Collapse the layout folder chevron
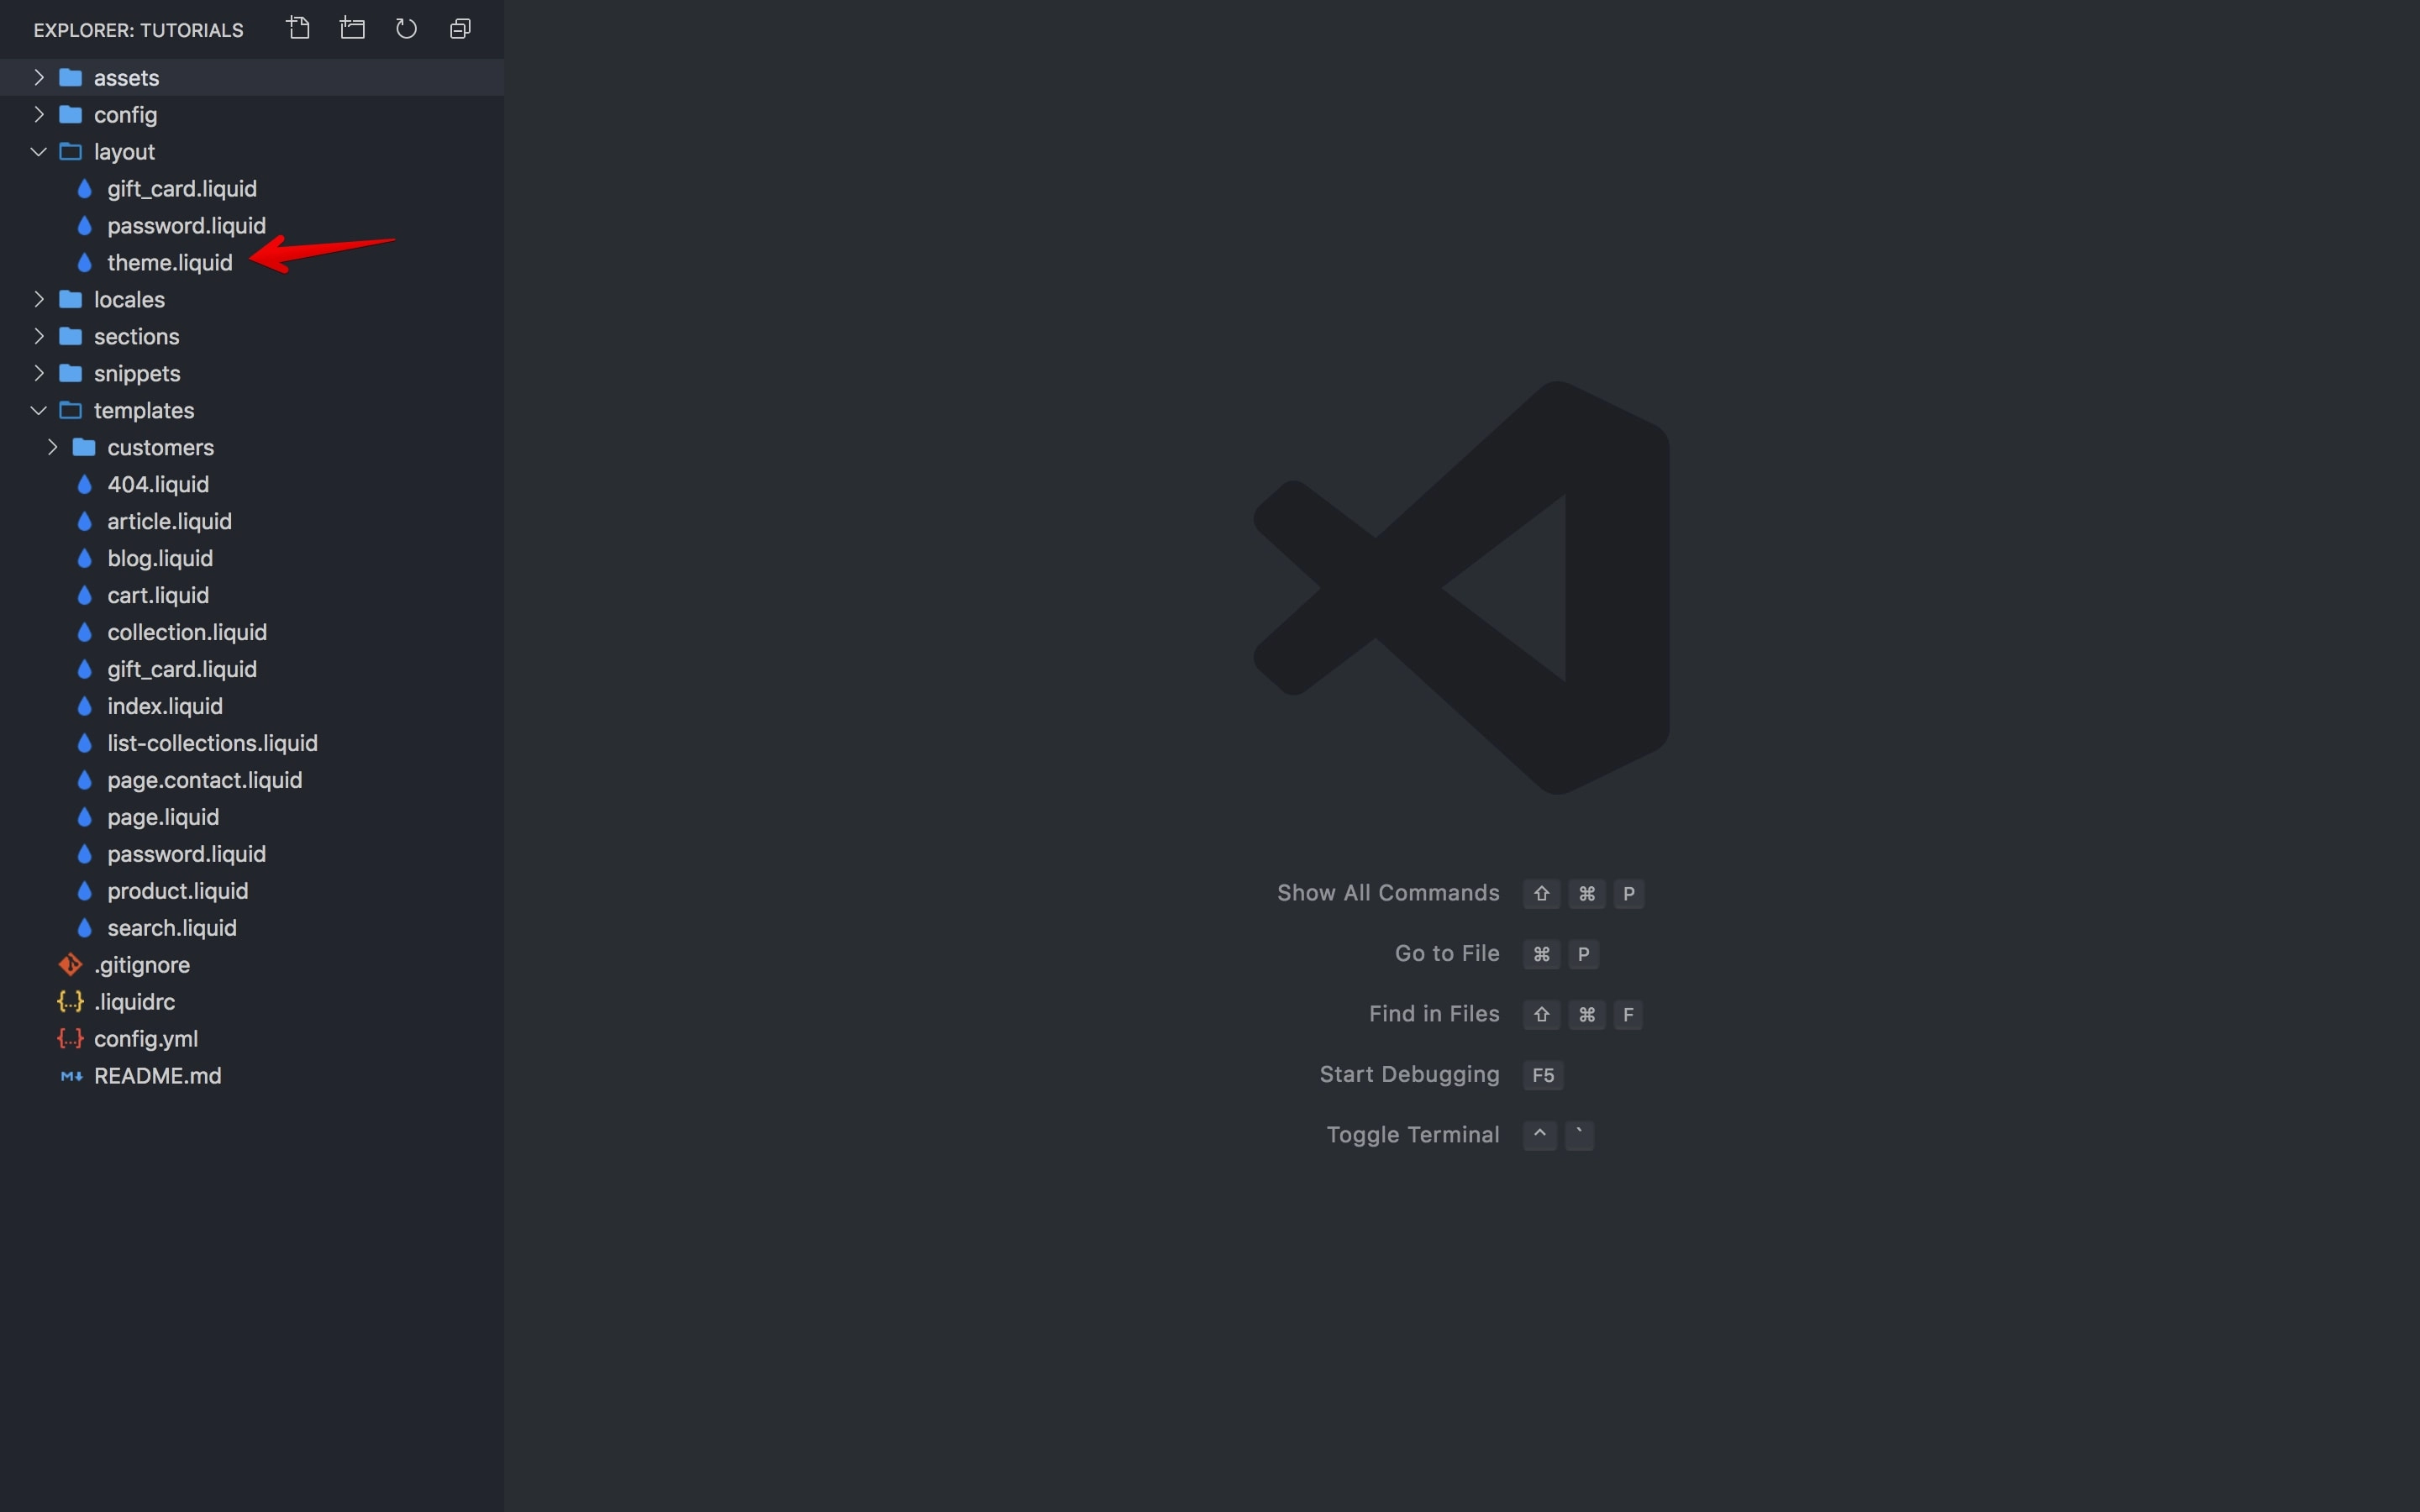 click(39, 151)
